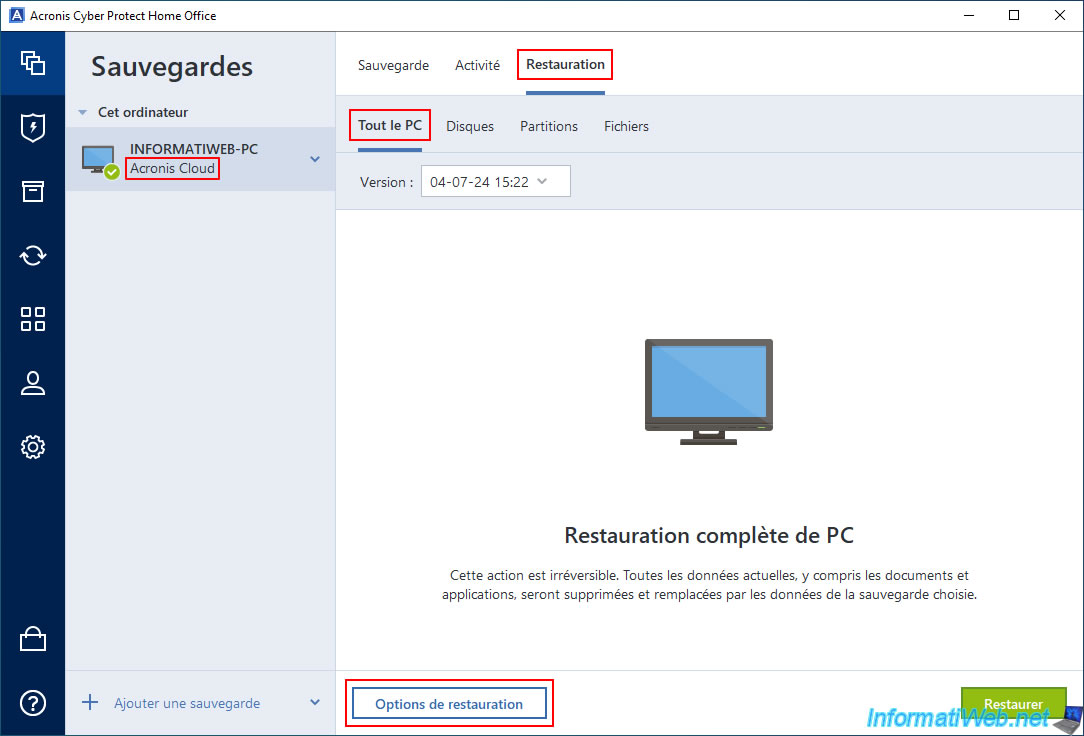Select the Disques sub-tab

470,126
